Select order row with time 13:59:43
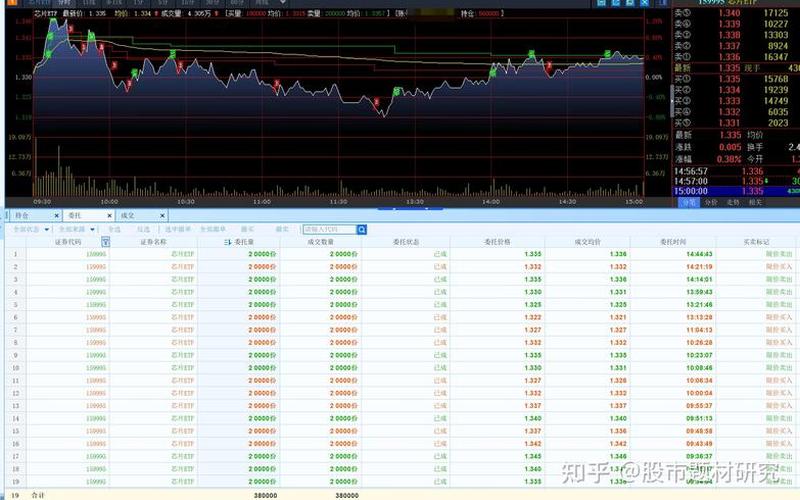 click(x=402, y=292)
